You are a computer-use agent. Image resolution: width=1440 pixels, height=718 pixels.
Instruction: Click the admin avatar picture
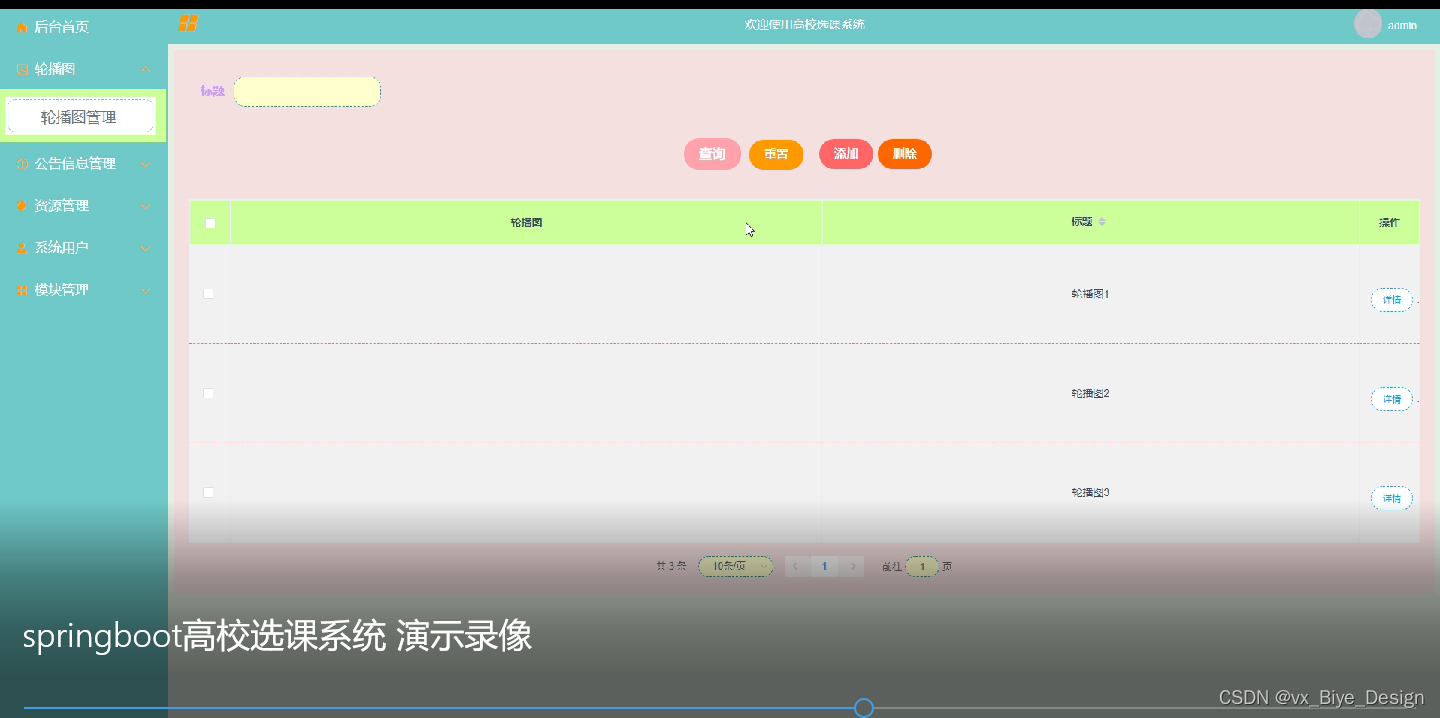click(1367, 24)
